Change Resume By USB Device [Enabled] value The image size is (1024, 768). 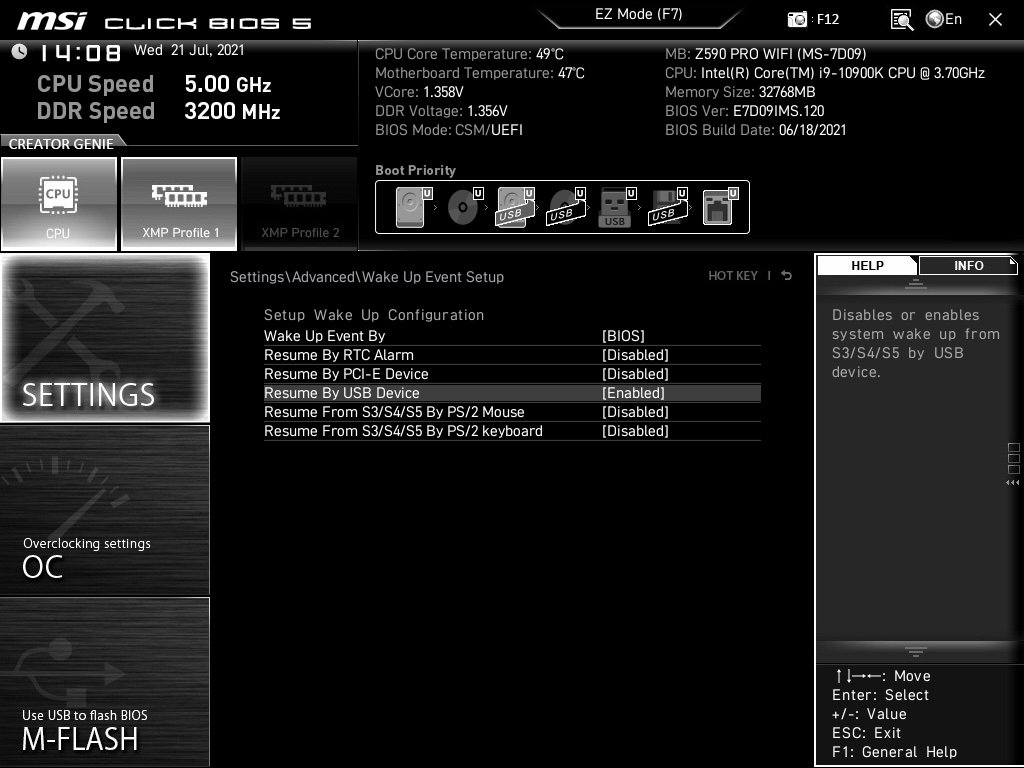(x=633, y=392)
